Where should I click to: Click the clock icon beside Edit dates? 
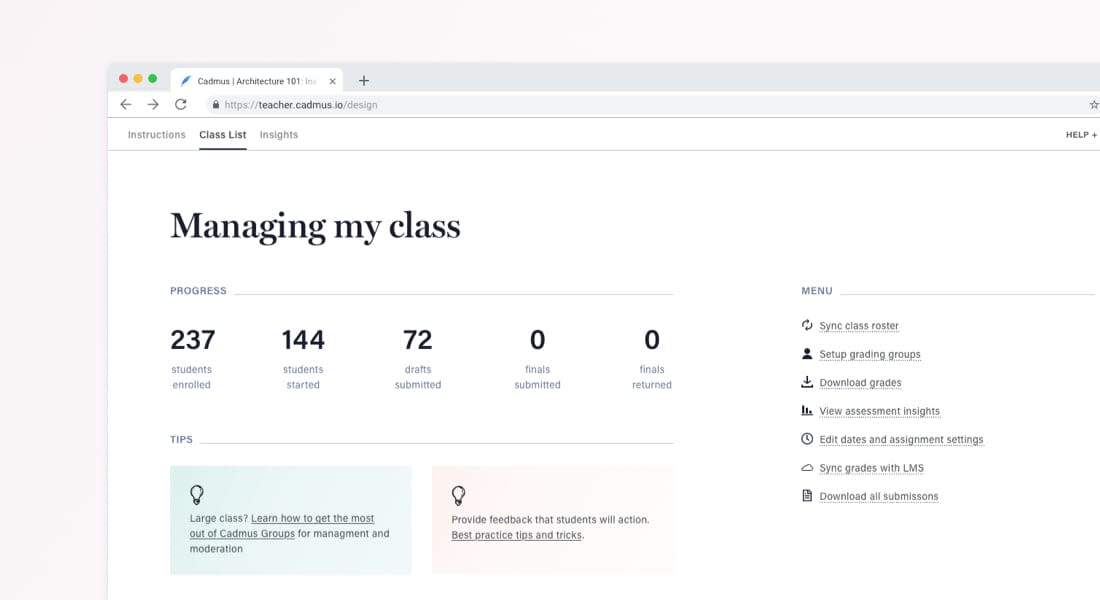807,439
